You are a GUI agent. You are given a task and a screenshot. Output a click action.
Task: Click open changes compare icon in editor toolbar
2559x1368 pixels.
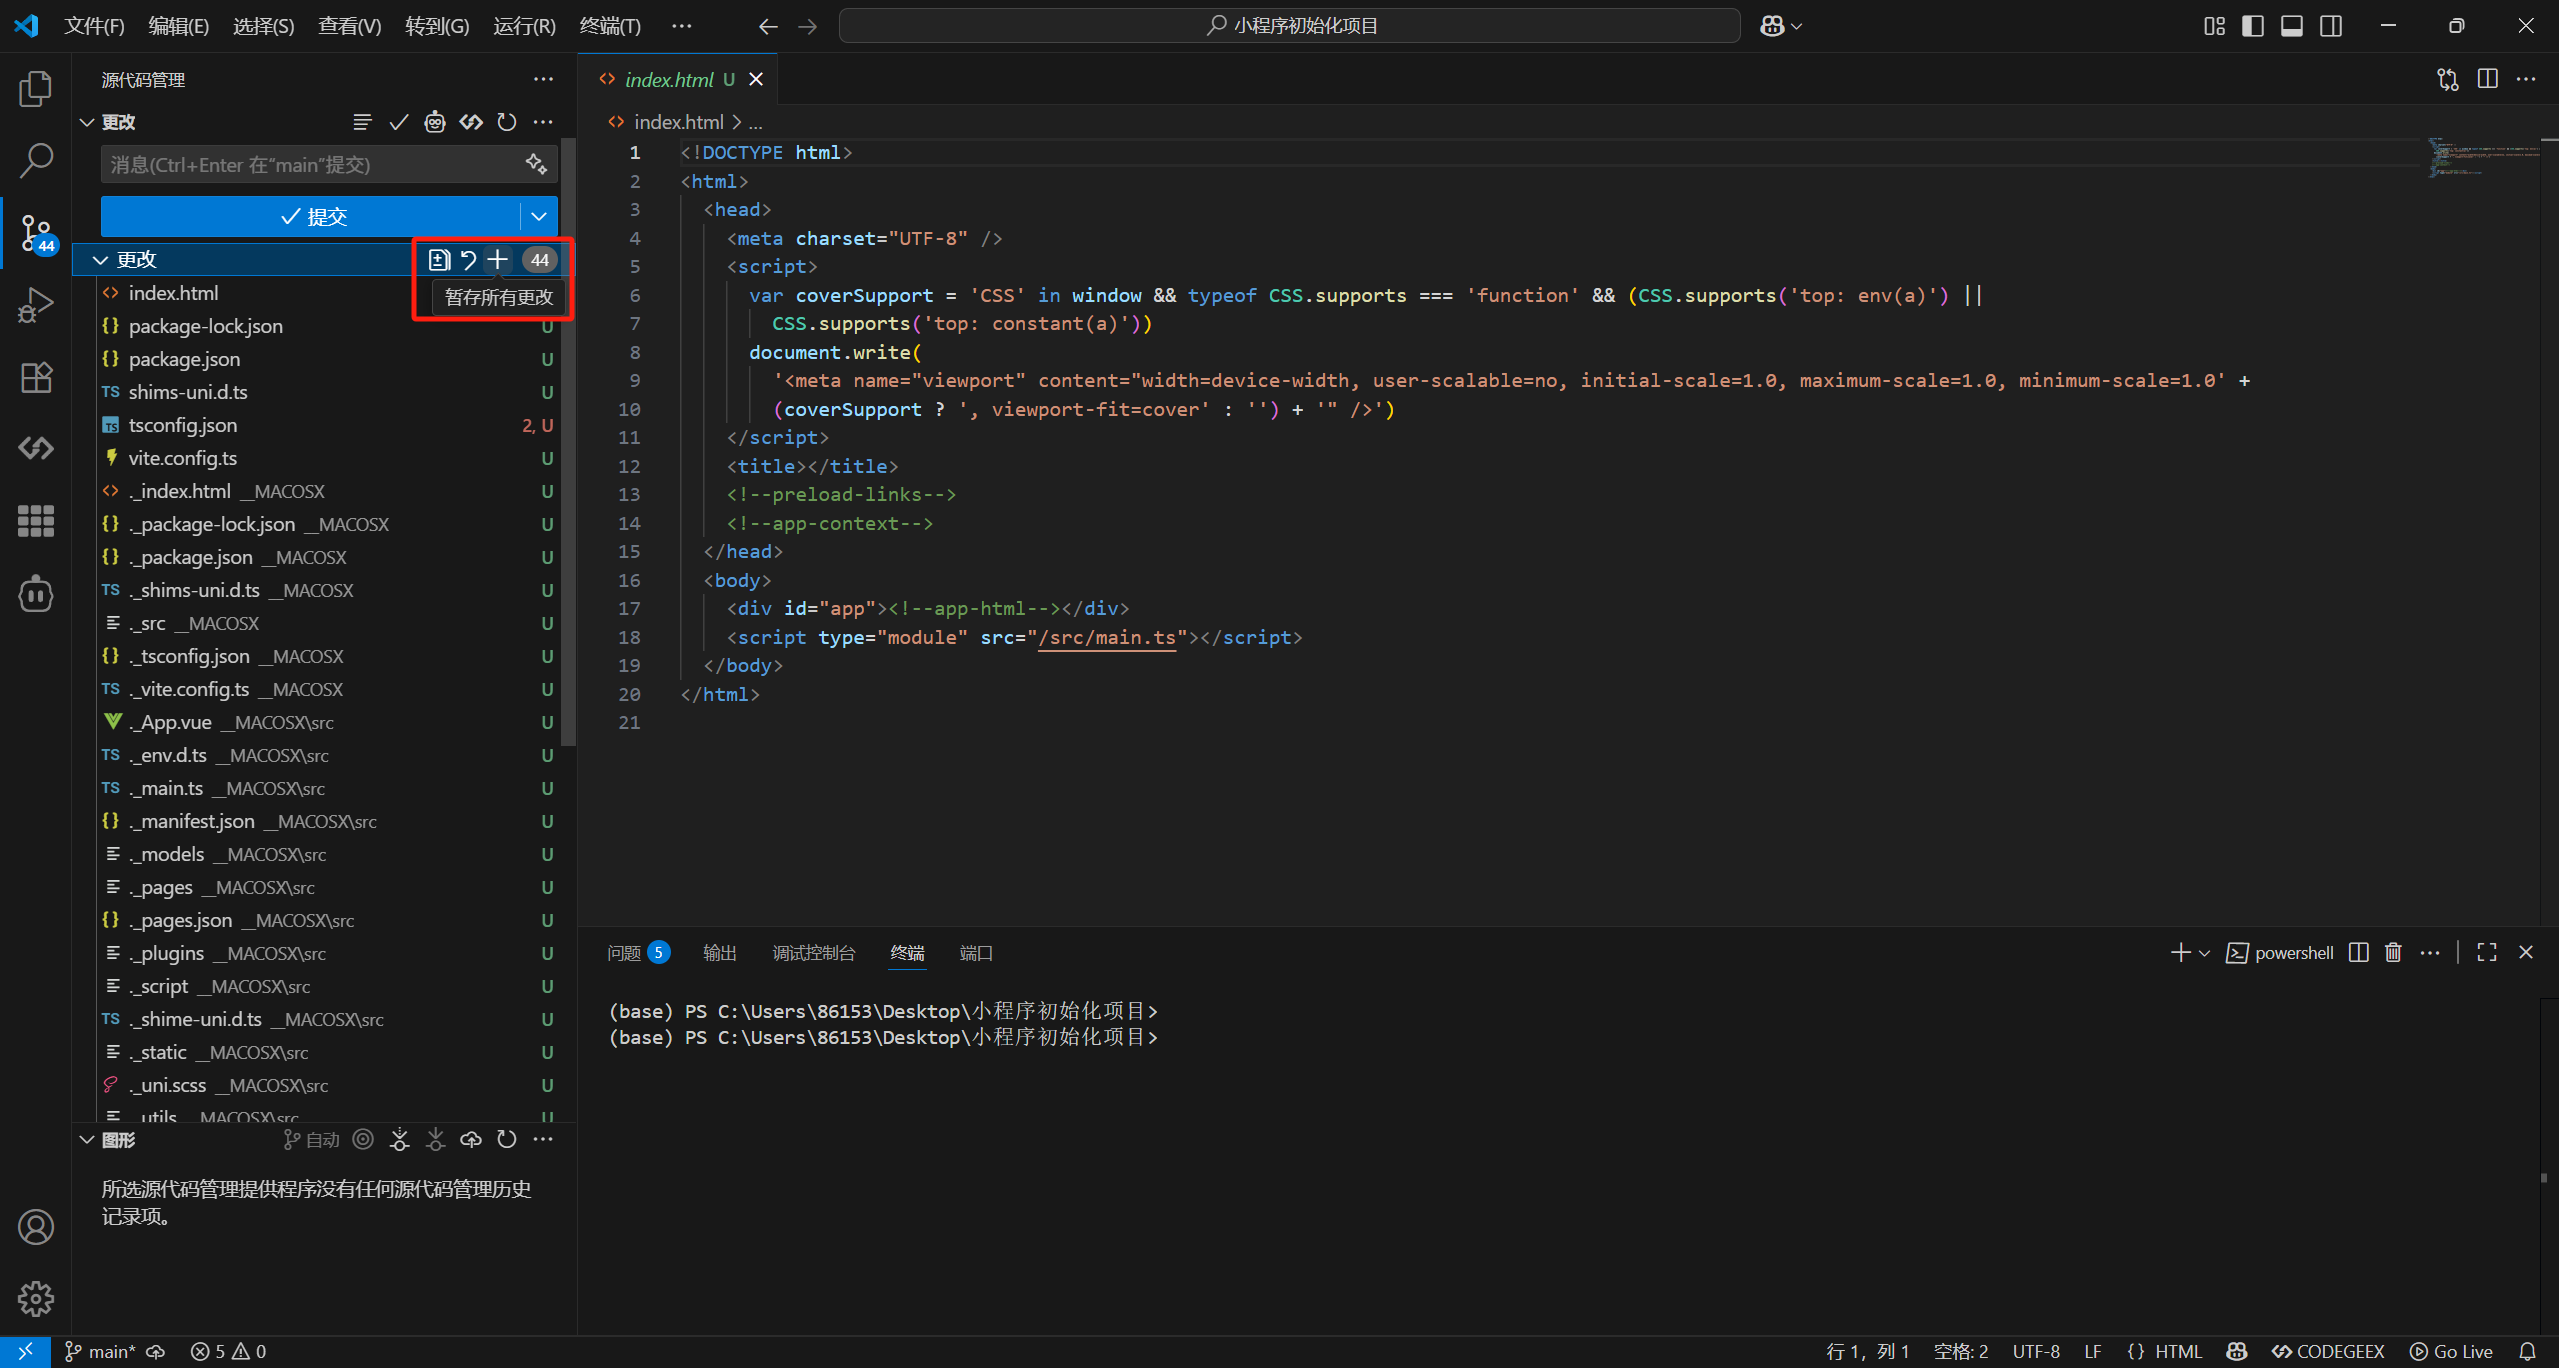2448,79
